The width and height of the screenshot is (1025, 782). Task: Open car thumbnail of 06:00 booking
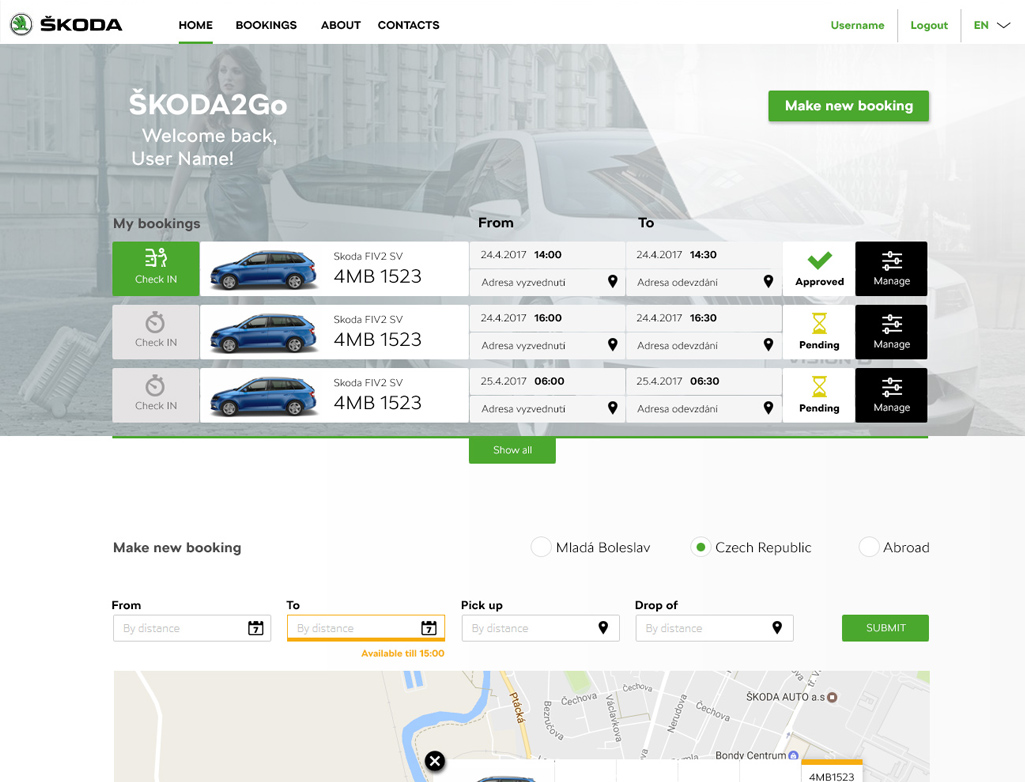click(263, 396)
